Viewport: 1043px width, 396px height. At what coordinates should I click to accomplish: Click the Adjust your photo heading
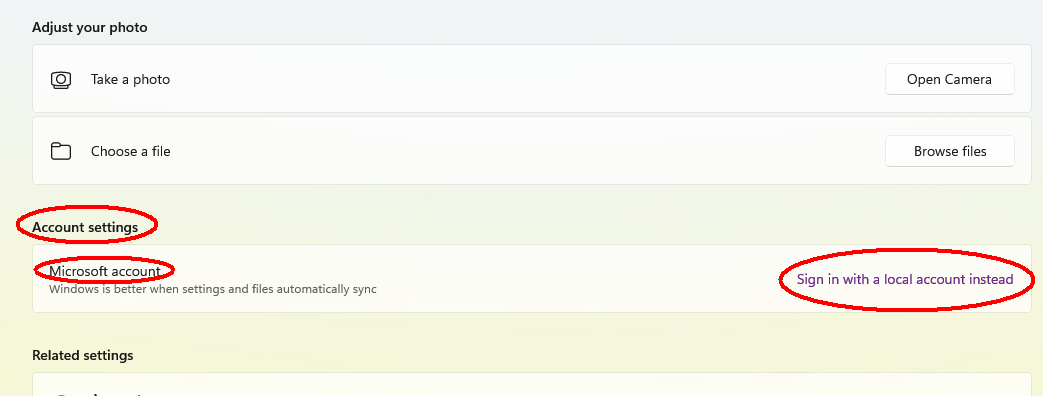pos(90,28)
